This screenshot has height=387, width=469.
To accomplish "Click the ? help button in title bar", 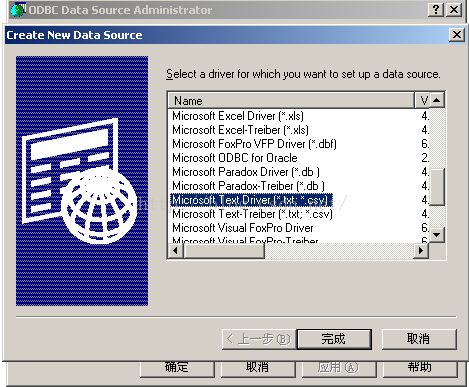I will coord(436,9).
